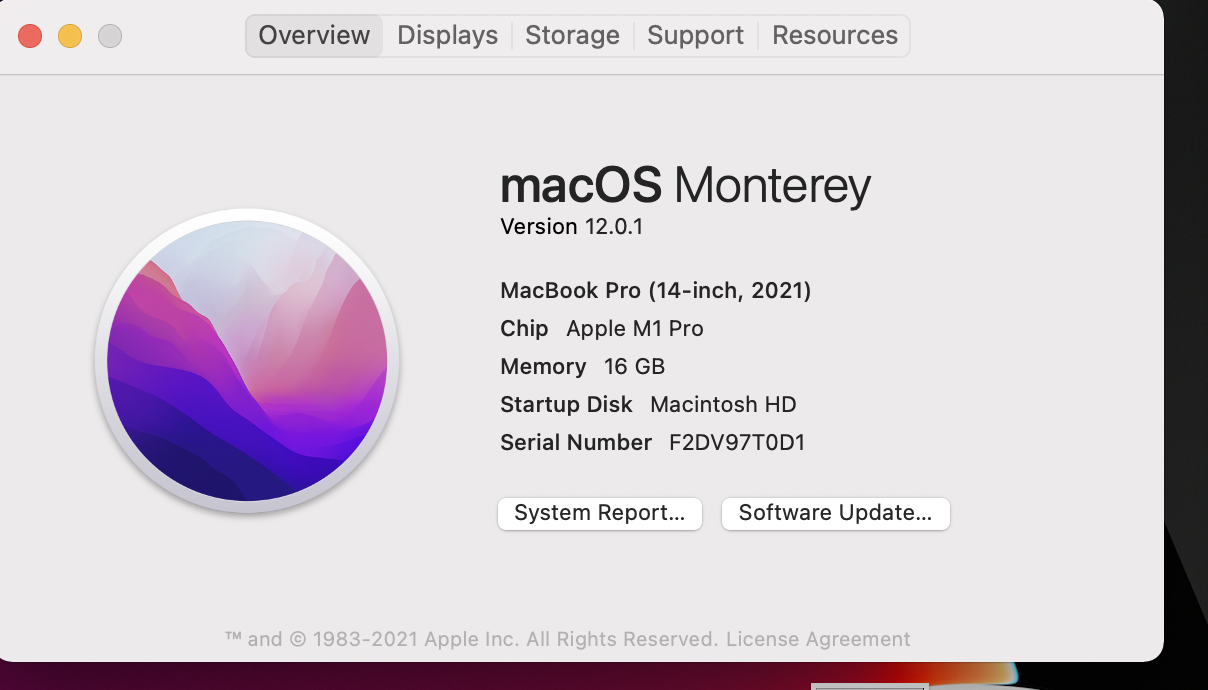Viewport: 1208px width, 690px height.
Task: Select the Overview tab
Action: [x=314, y=36]
